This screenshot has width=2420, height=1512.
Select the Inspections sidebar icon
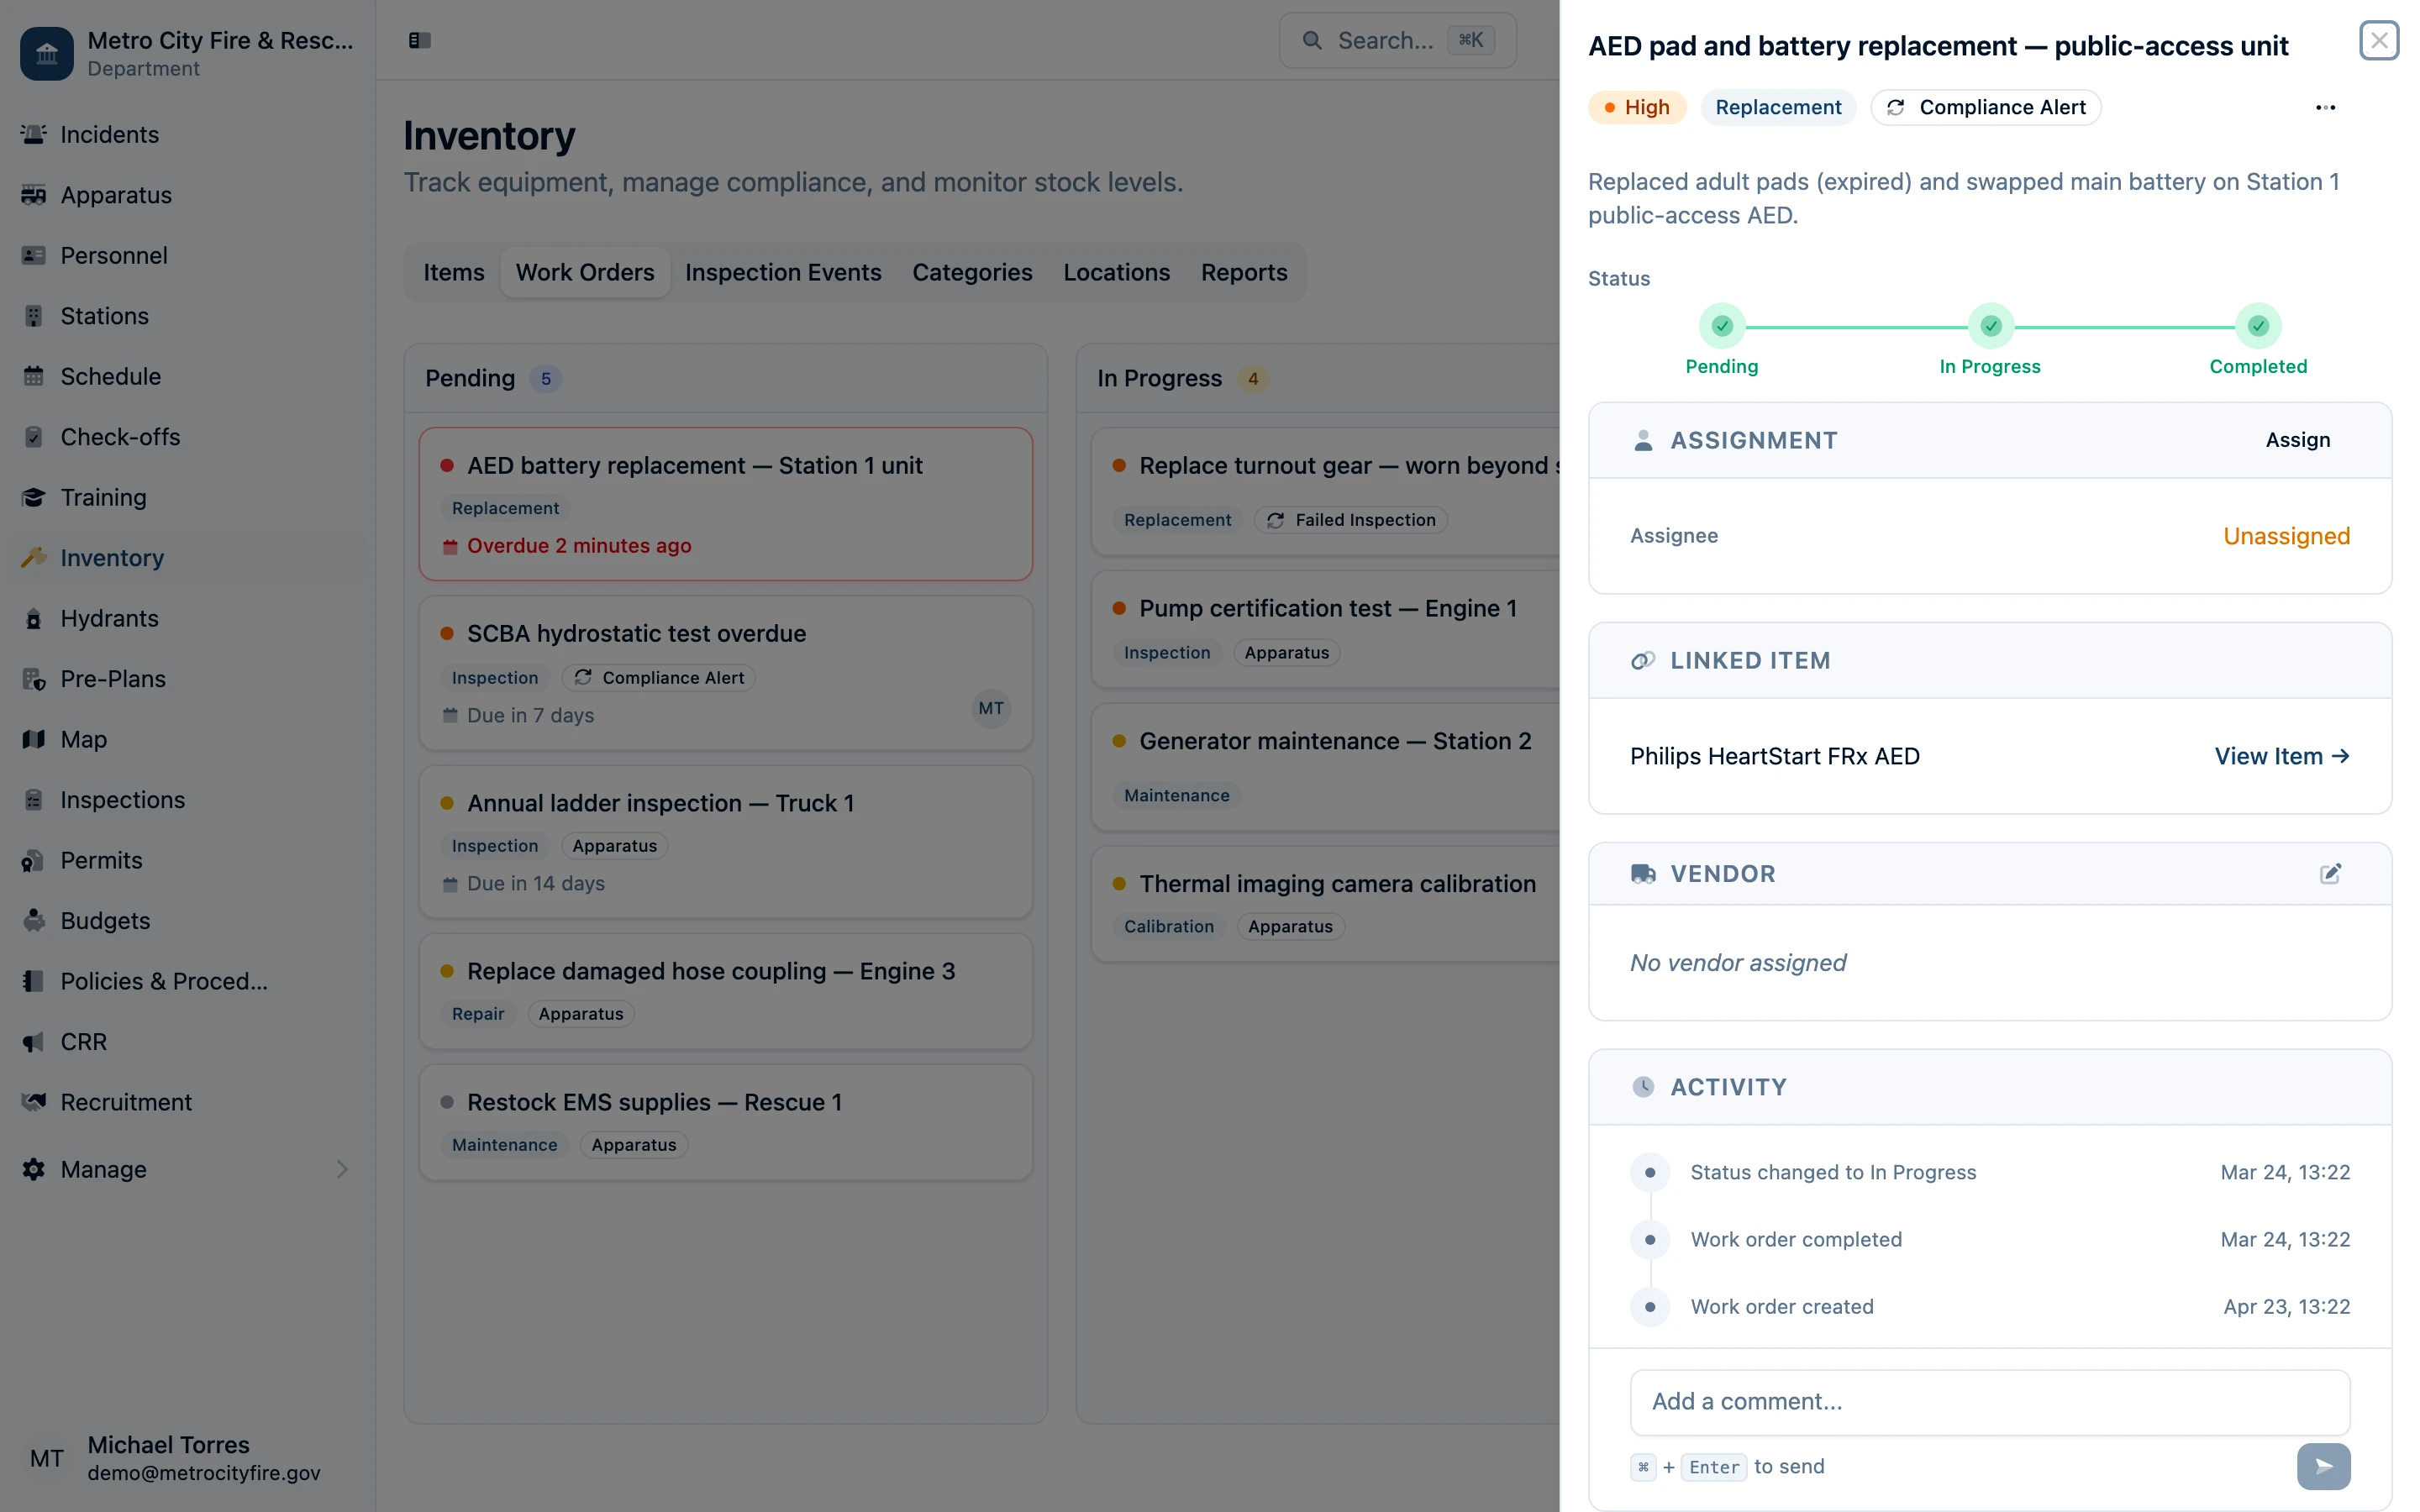(33, 799)
